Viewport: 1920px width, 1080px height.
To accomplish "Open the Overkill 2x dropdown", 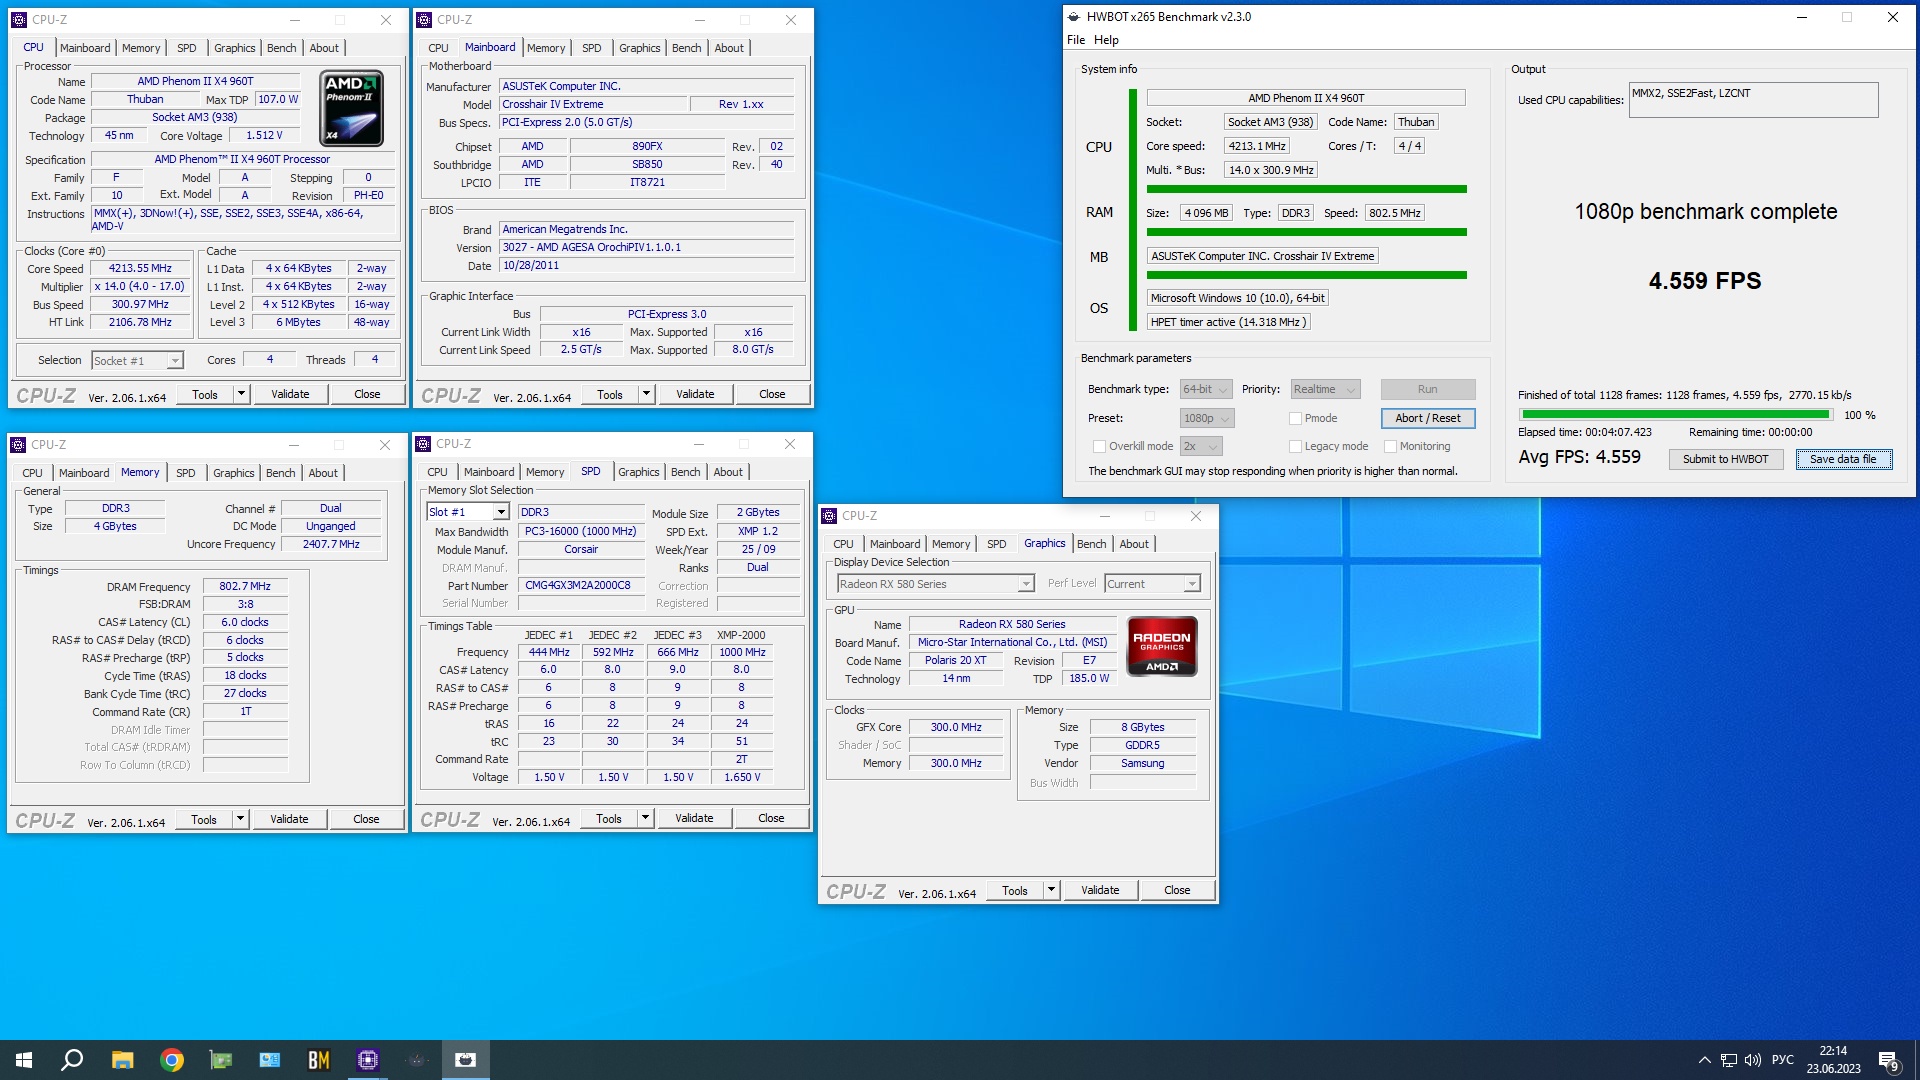I will pyautogui.click(x=1201, y=447).
